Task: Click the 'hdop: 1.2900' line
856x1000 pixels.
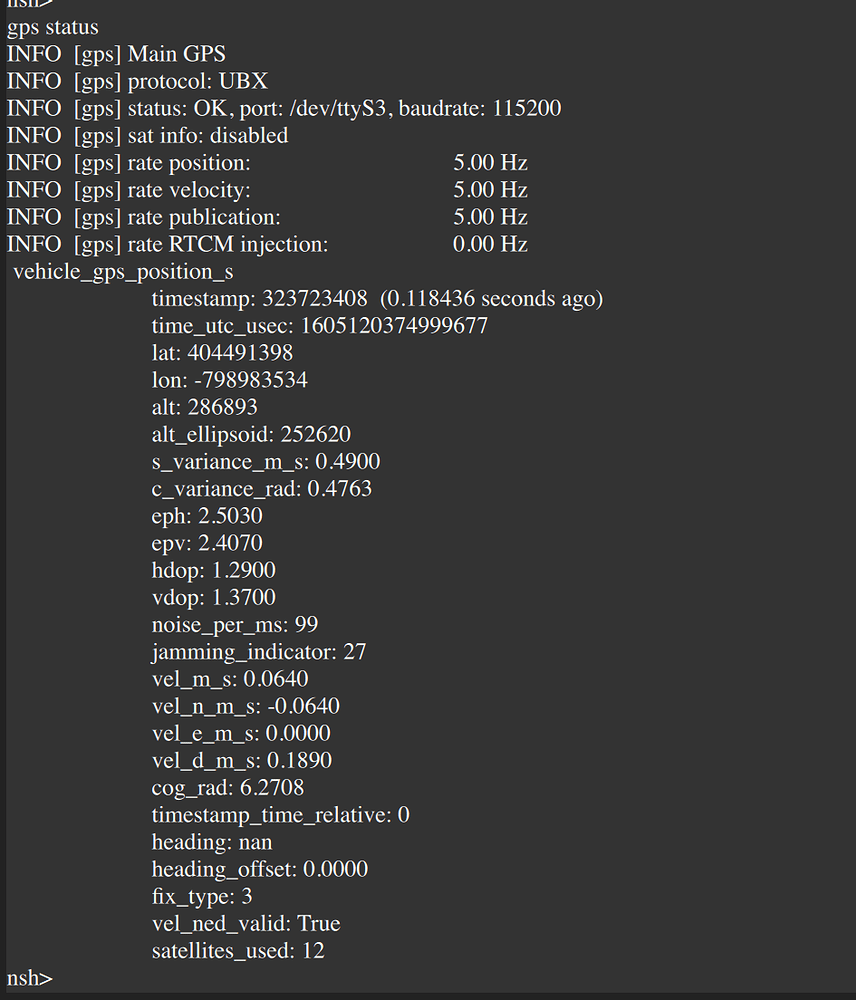Action: click(x=214, y=571)
